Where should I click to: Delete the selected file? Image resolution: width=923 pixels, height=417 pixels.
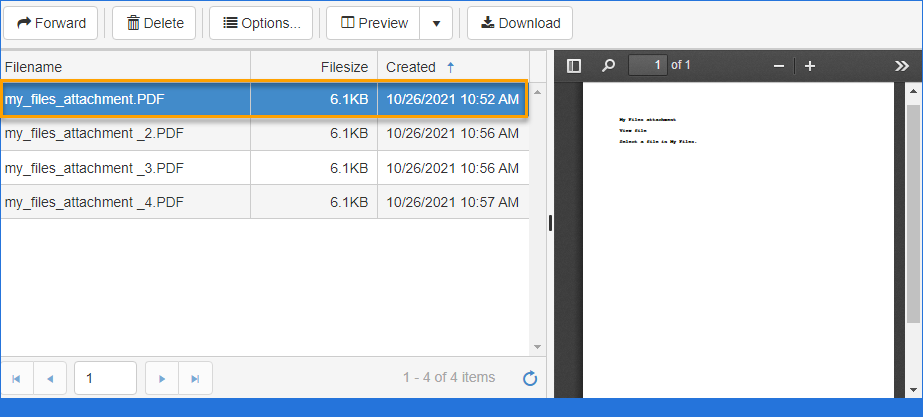155,23
